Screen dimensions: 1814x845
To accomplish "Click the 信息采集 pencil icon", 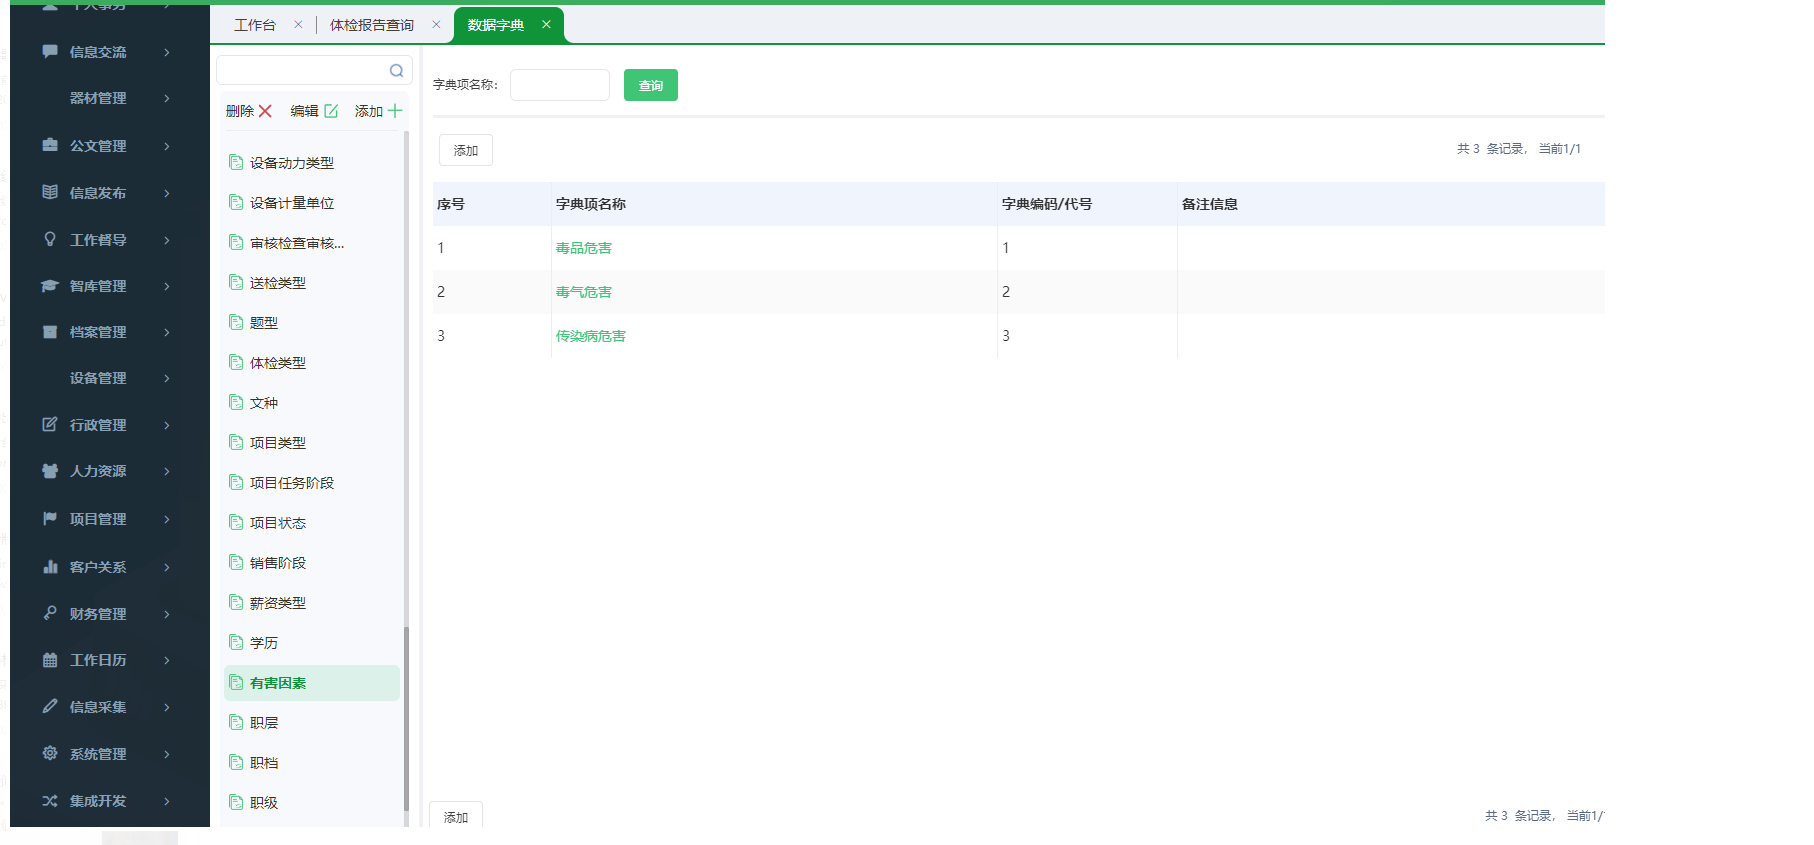I will [x=50, y=706].
